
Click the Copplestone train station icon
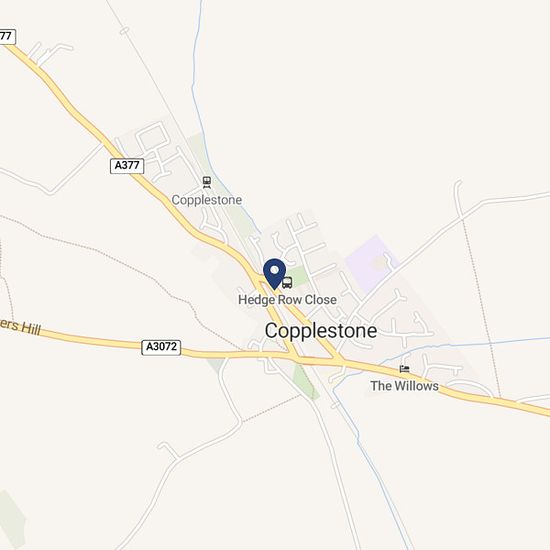207,182
